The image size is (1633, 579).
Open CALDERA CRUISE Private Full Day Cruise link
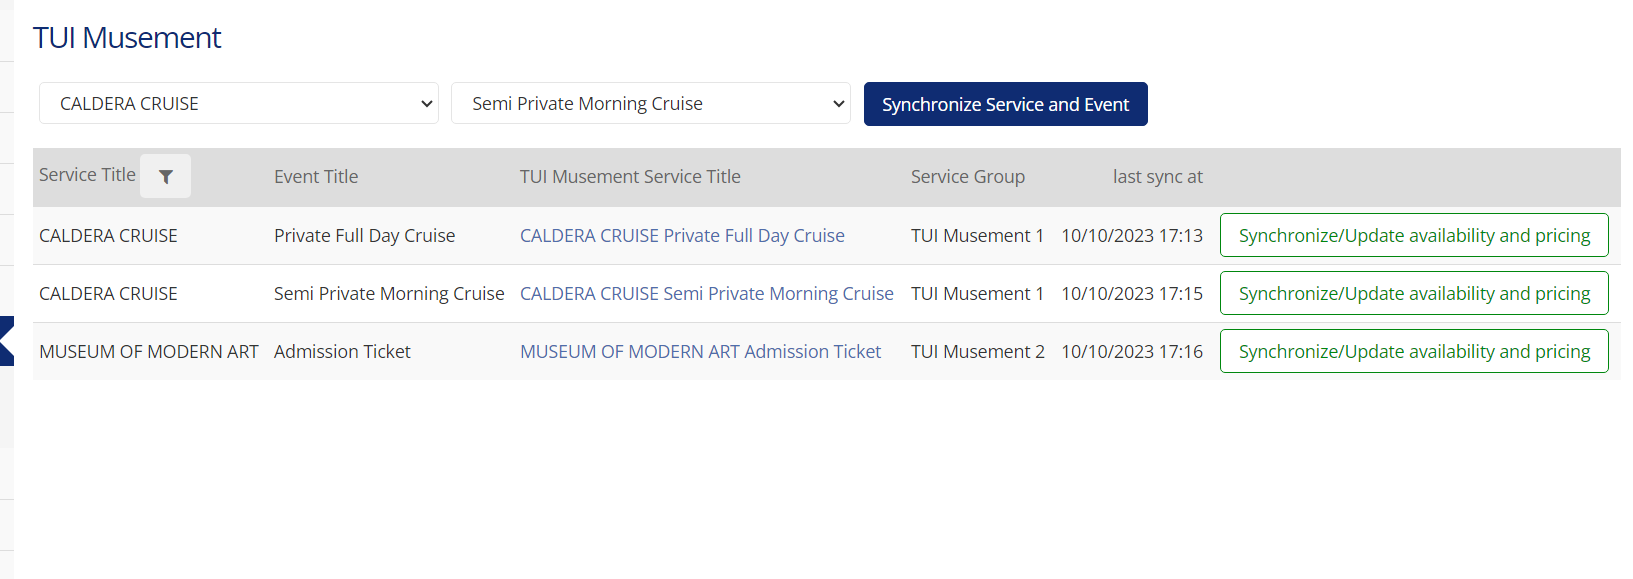coord(682,236)
